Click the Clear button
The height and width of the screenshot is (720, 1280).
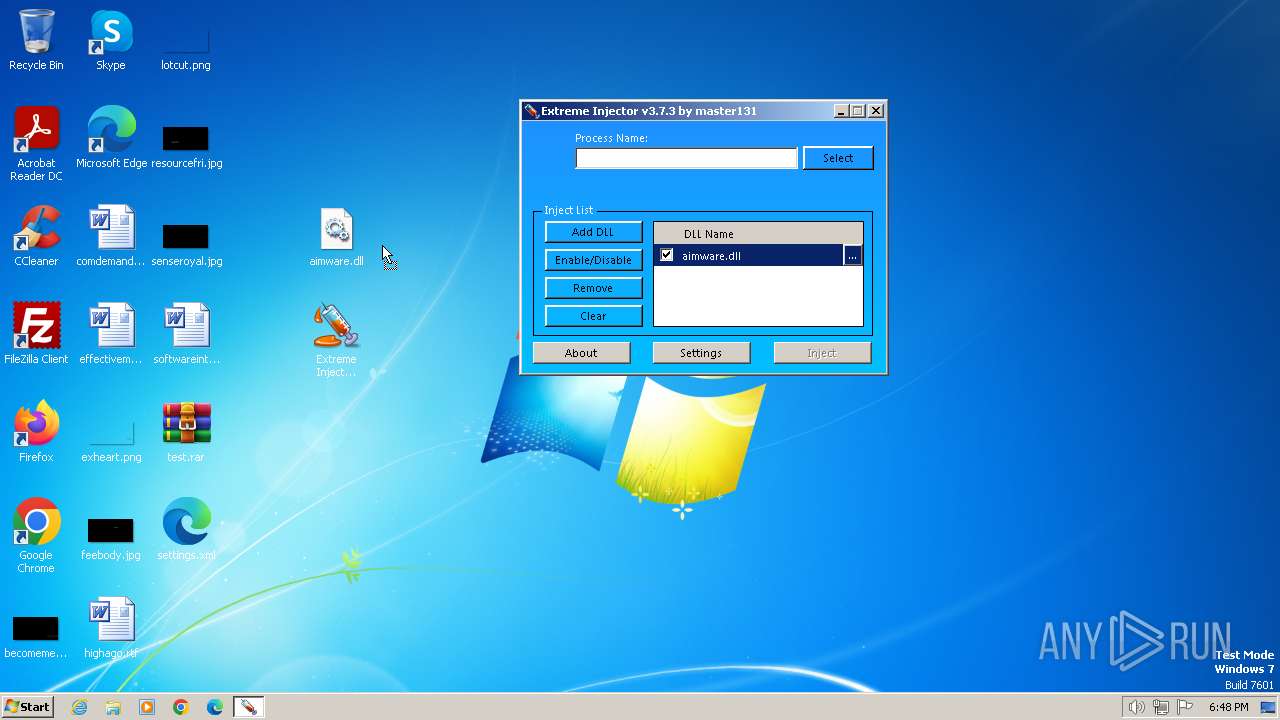point(593,316)
